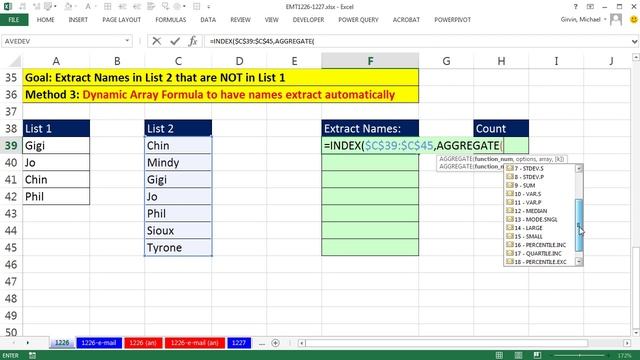640x360 pixels.
Task: Open the DEVELOPER ribbon tab
Action: point(308,20)
